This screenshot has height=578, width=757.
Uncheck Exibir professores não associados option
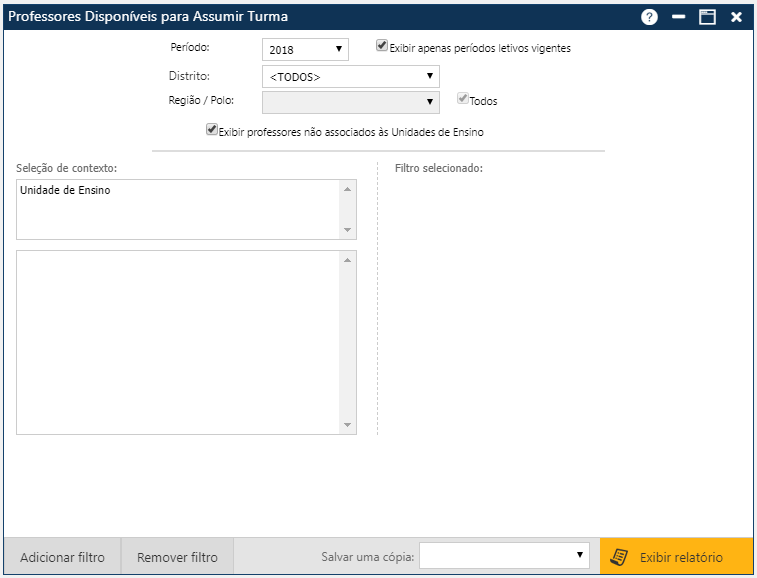(211, 130)
